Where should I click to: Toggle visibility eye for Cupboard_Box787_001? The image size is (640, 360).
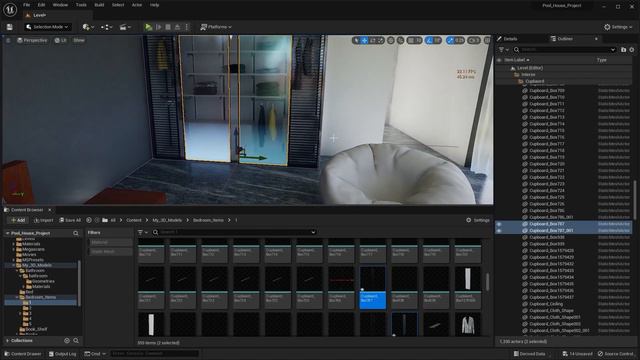tap(499, 231)
